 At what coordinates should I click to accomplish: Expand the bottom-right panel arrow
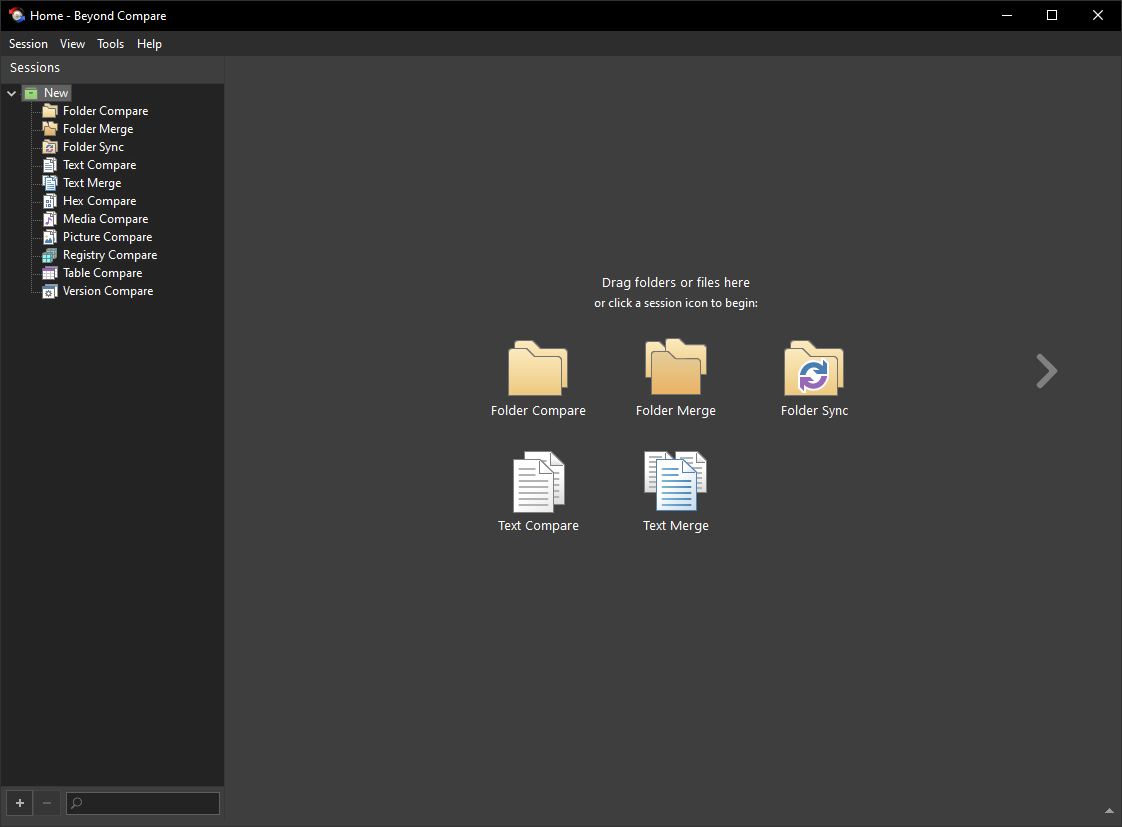(1109, 811)
